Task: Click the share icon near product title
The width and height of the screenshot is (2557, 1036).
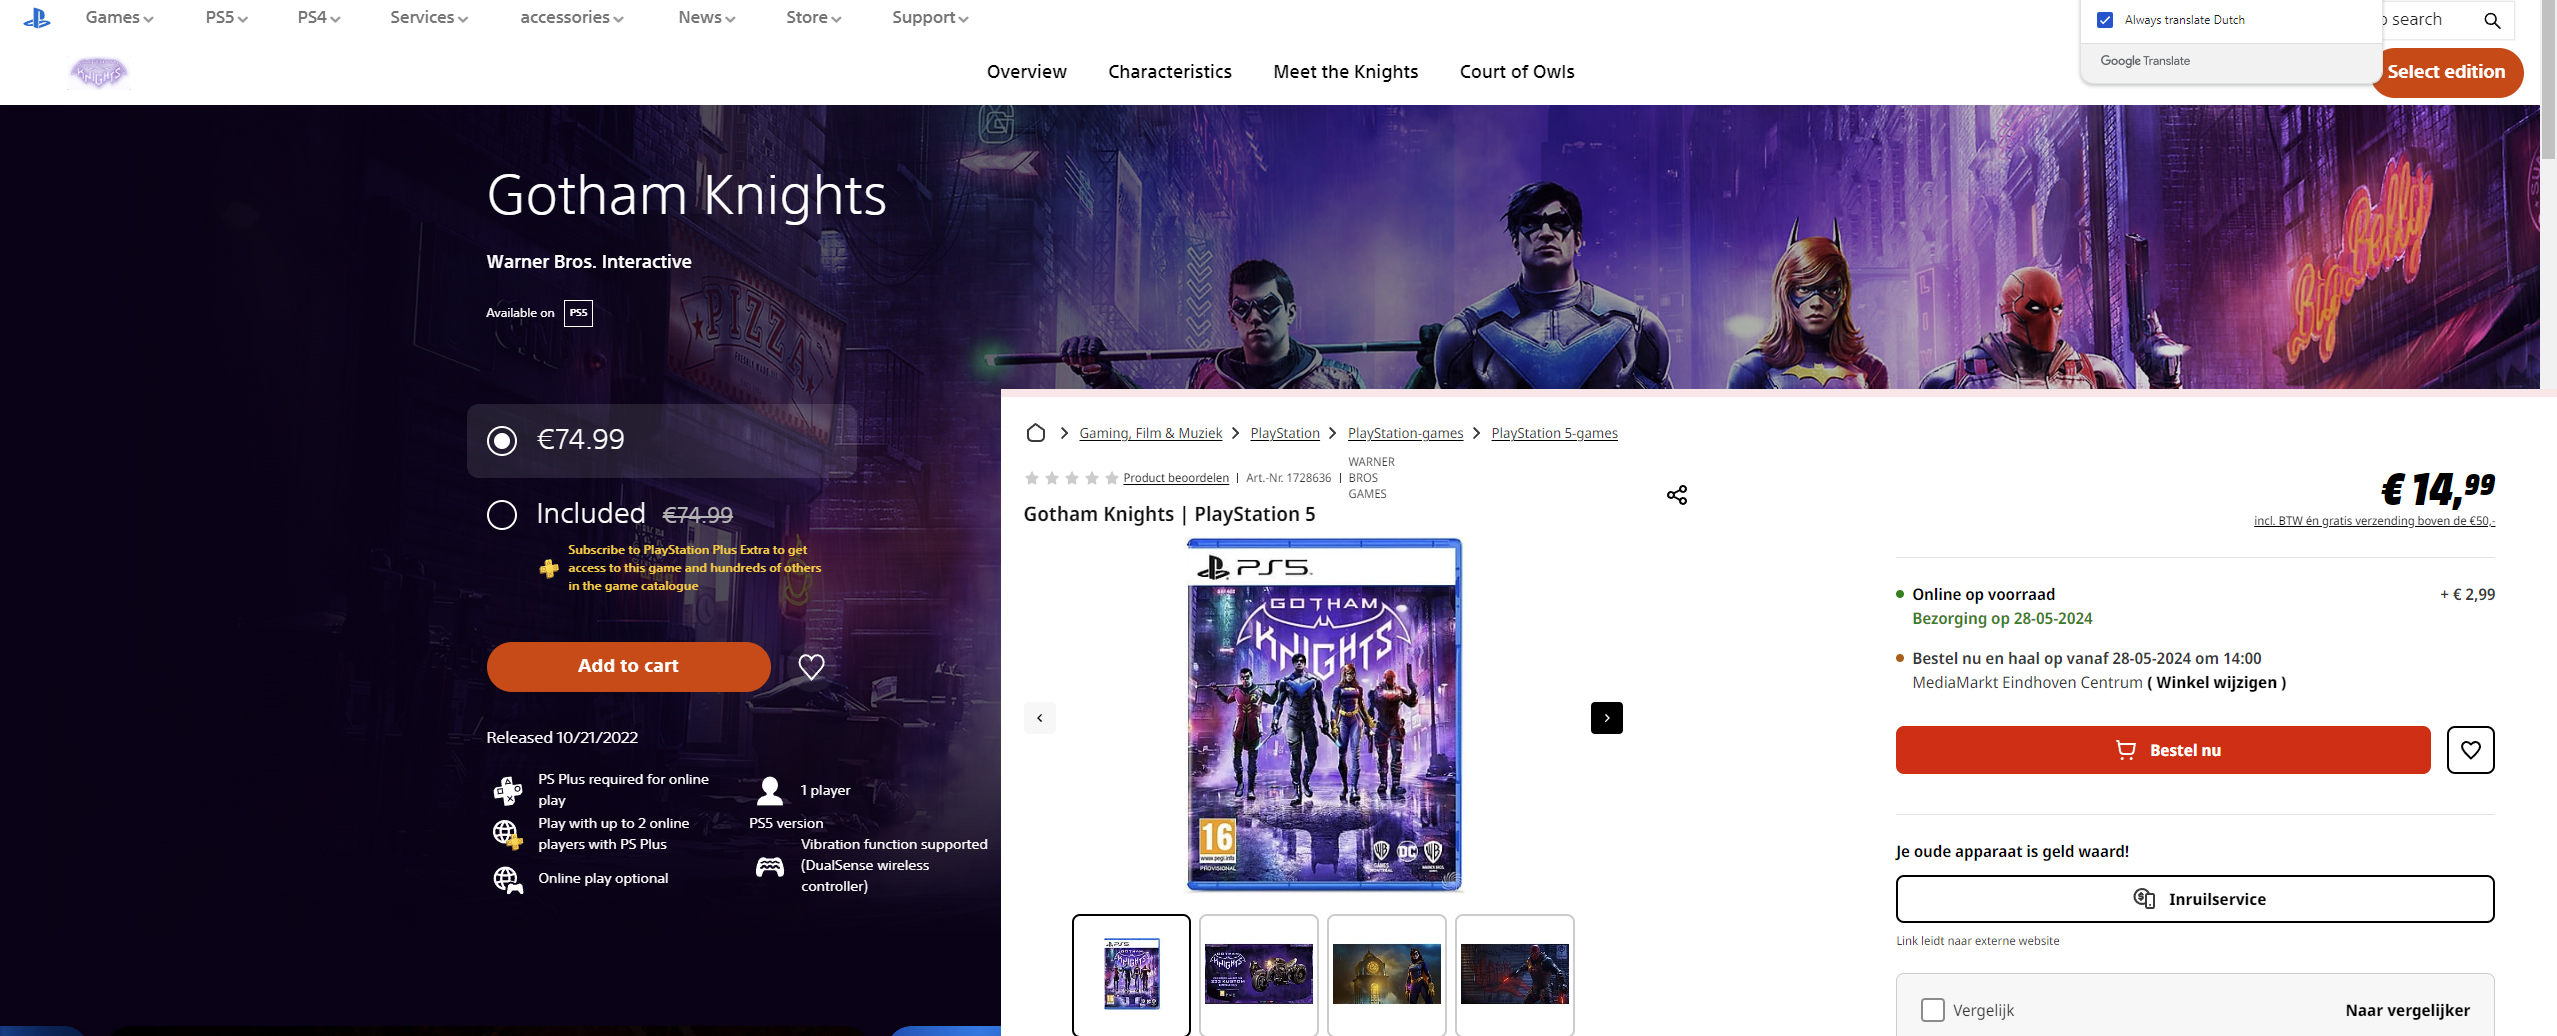Action: click(x=1677, y=495)
